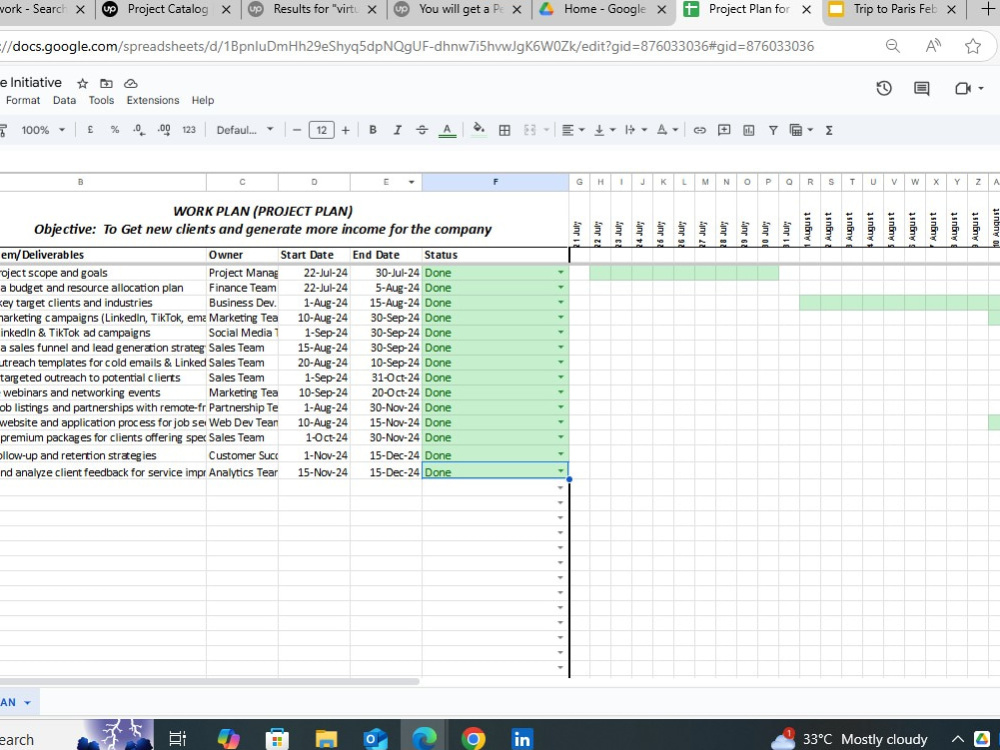Open the Help menu
Image resolution: width=1000 pixels, height=750 pixels.
[203, 100]
